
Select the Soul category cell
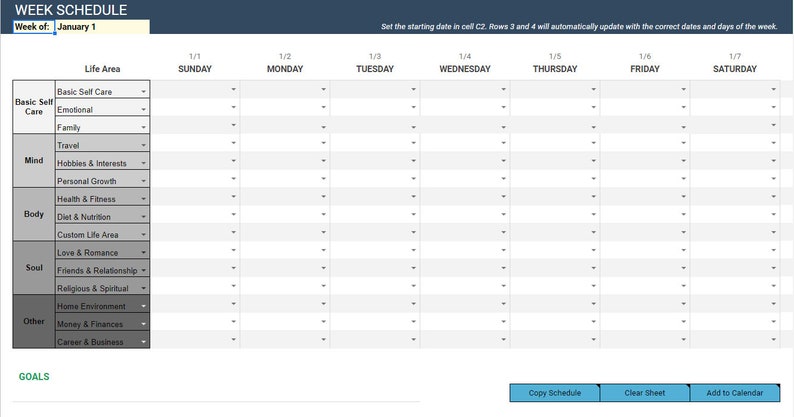(34, 268)
